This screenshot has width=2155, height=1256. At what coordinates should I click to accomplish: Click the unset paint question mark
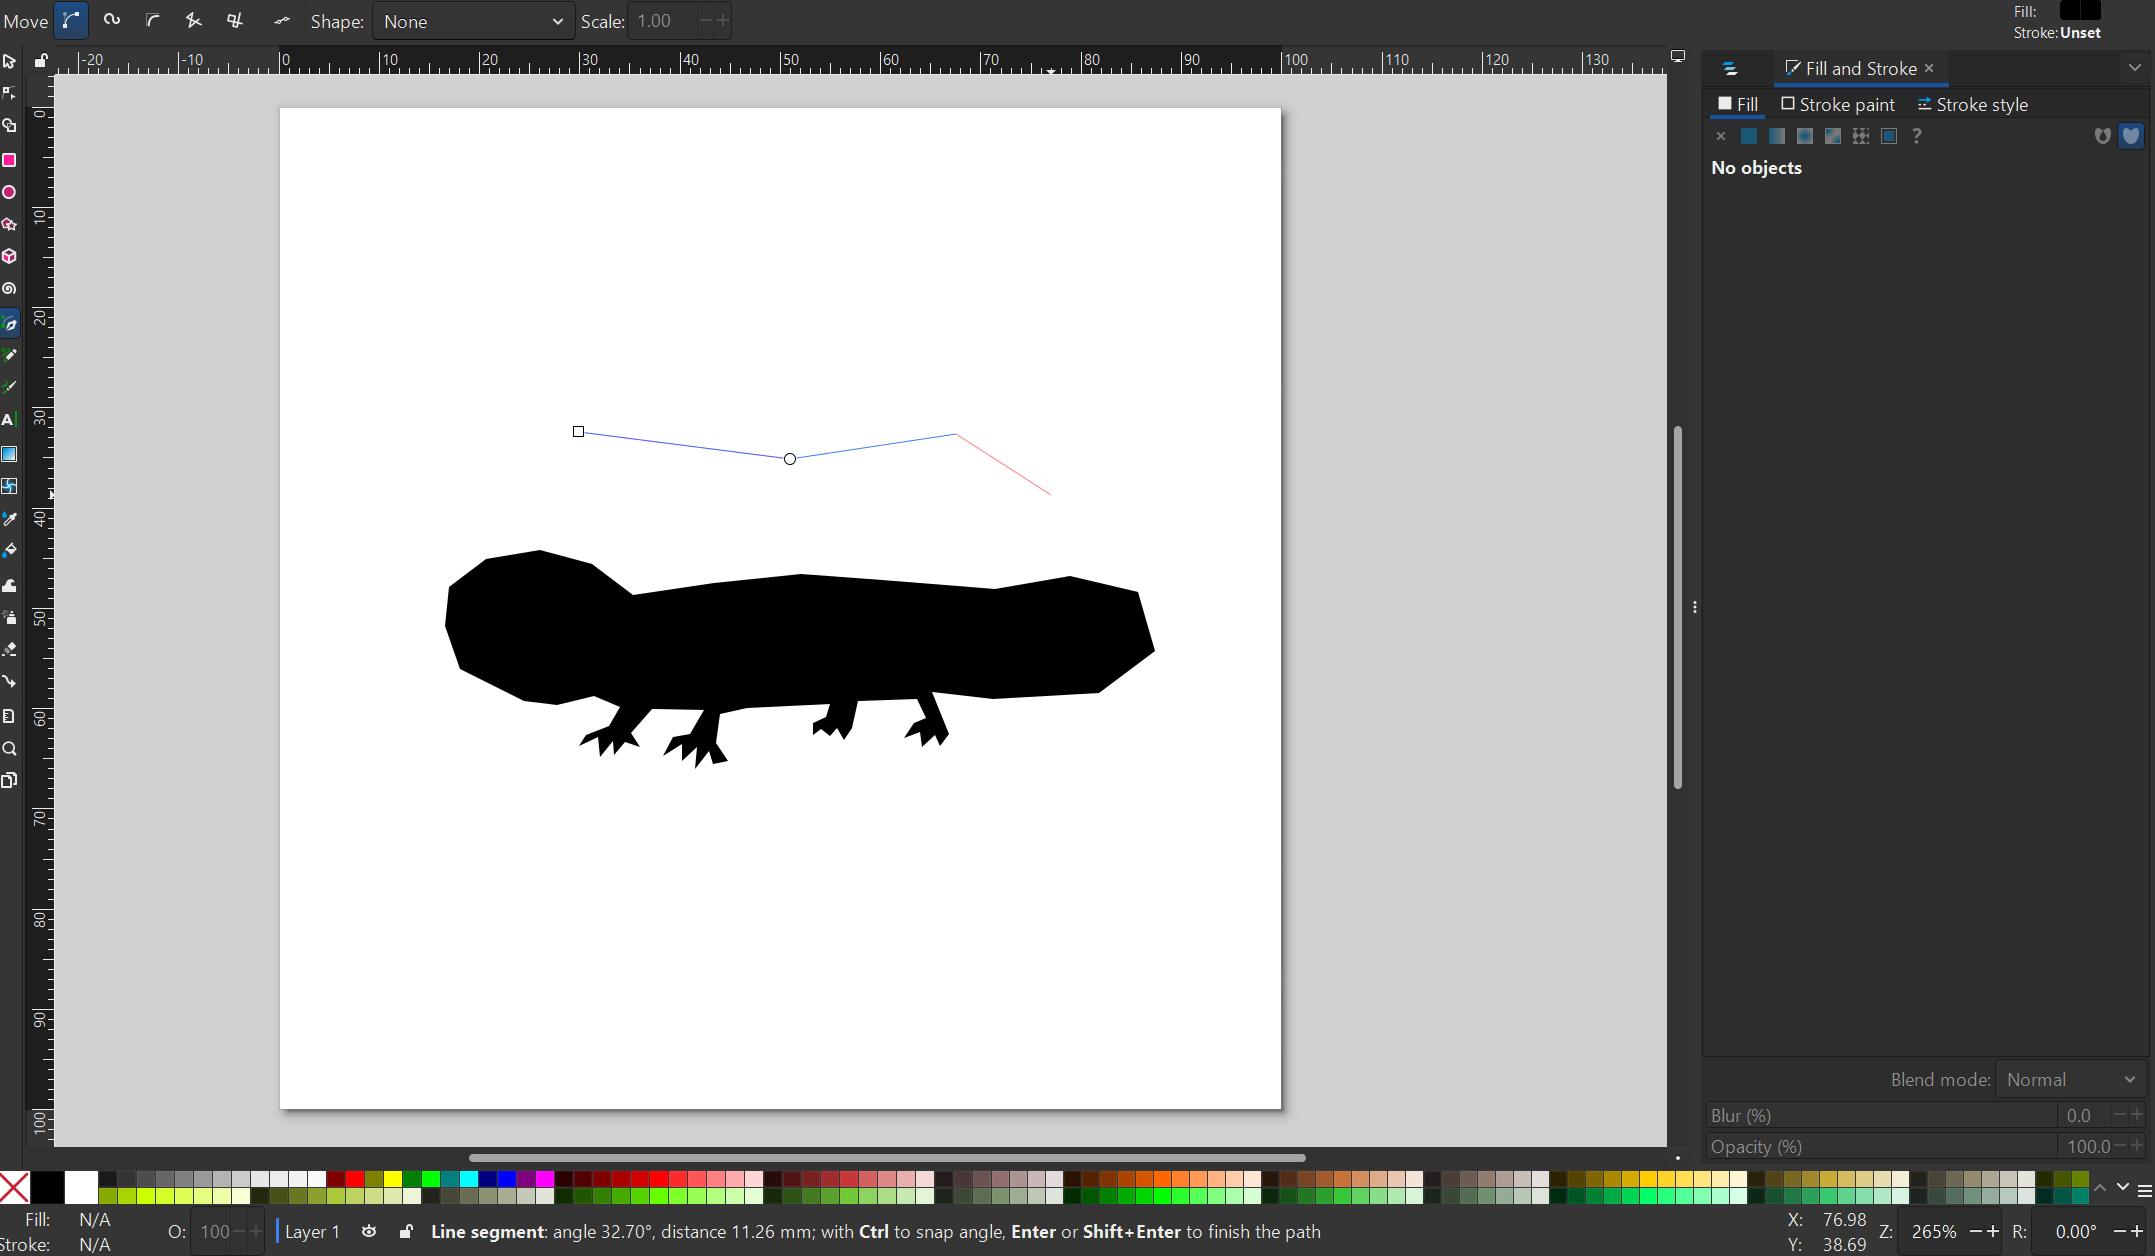pos(1917,136)
